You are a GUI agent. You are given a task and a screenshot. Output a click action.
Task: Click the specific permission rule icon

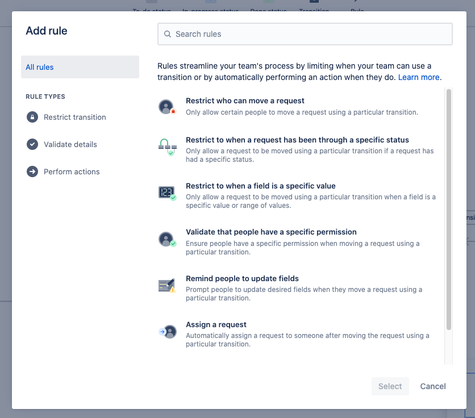[x=167, y=239]
